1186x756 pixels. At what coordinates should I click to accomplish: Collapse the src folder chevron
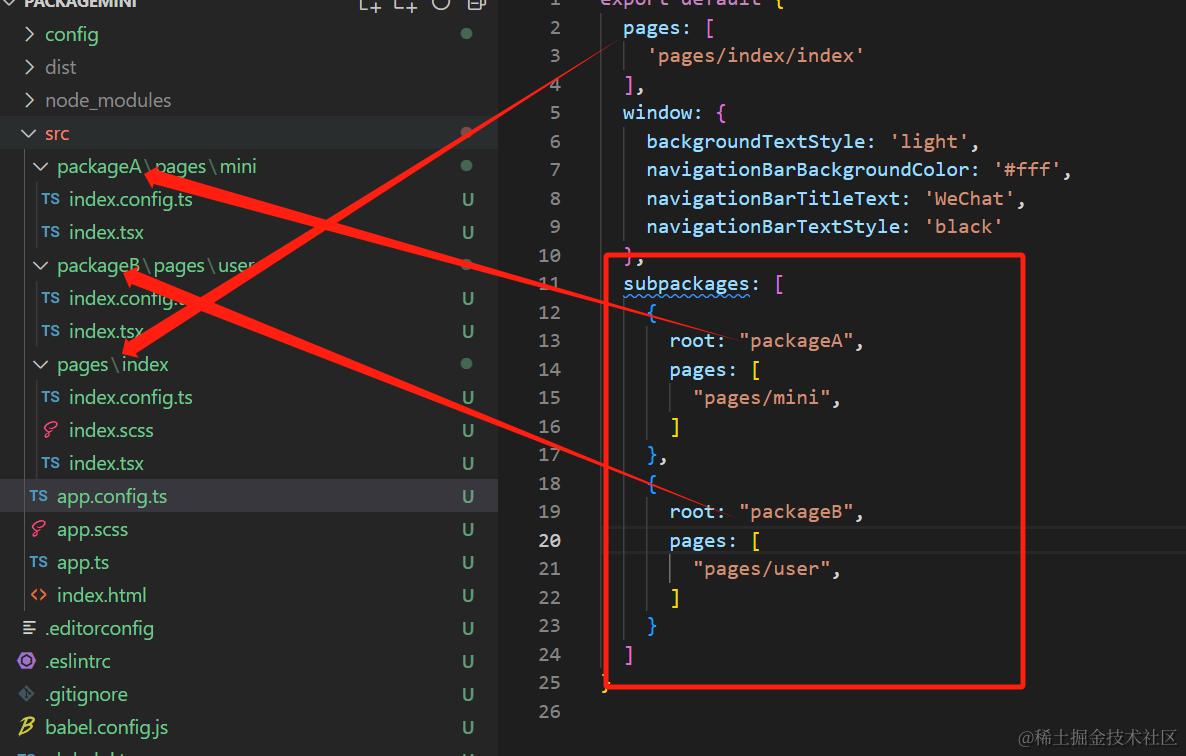pos(29,133)
